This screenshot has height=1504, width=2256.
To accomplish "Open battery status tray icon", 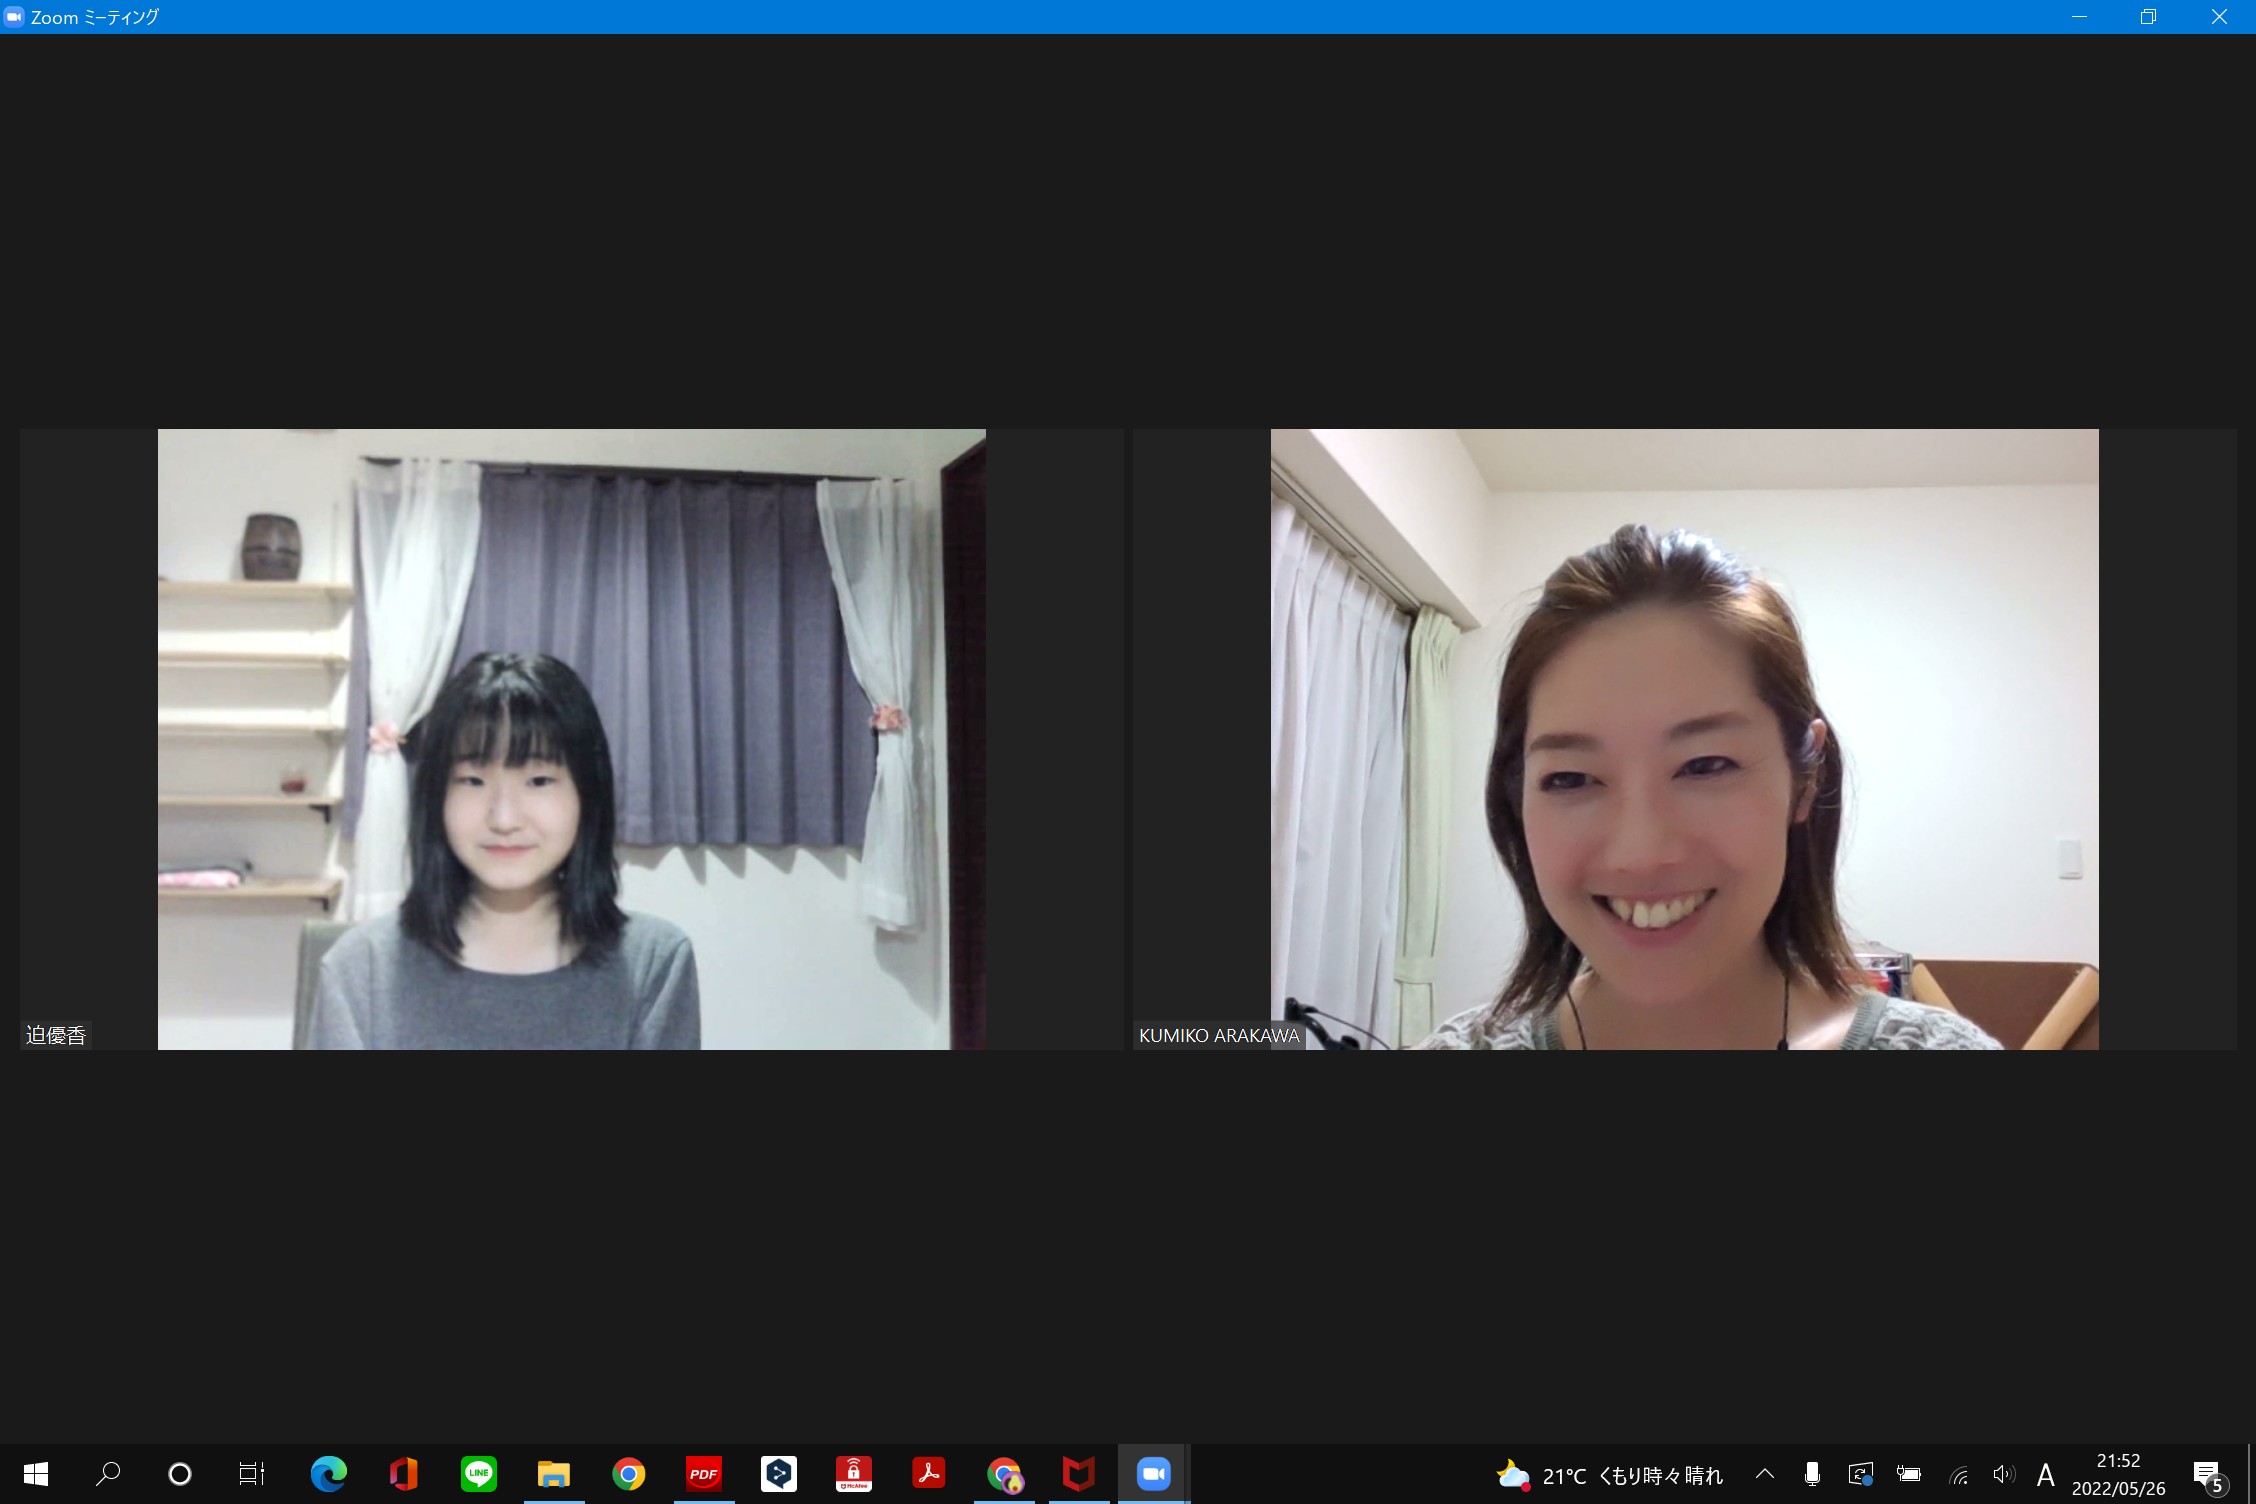I will 1909,1474.
